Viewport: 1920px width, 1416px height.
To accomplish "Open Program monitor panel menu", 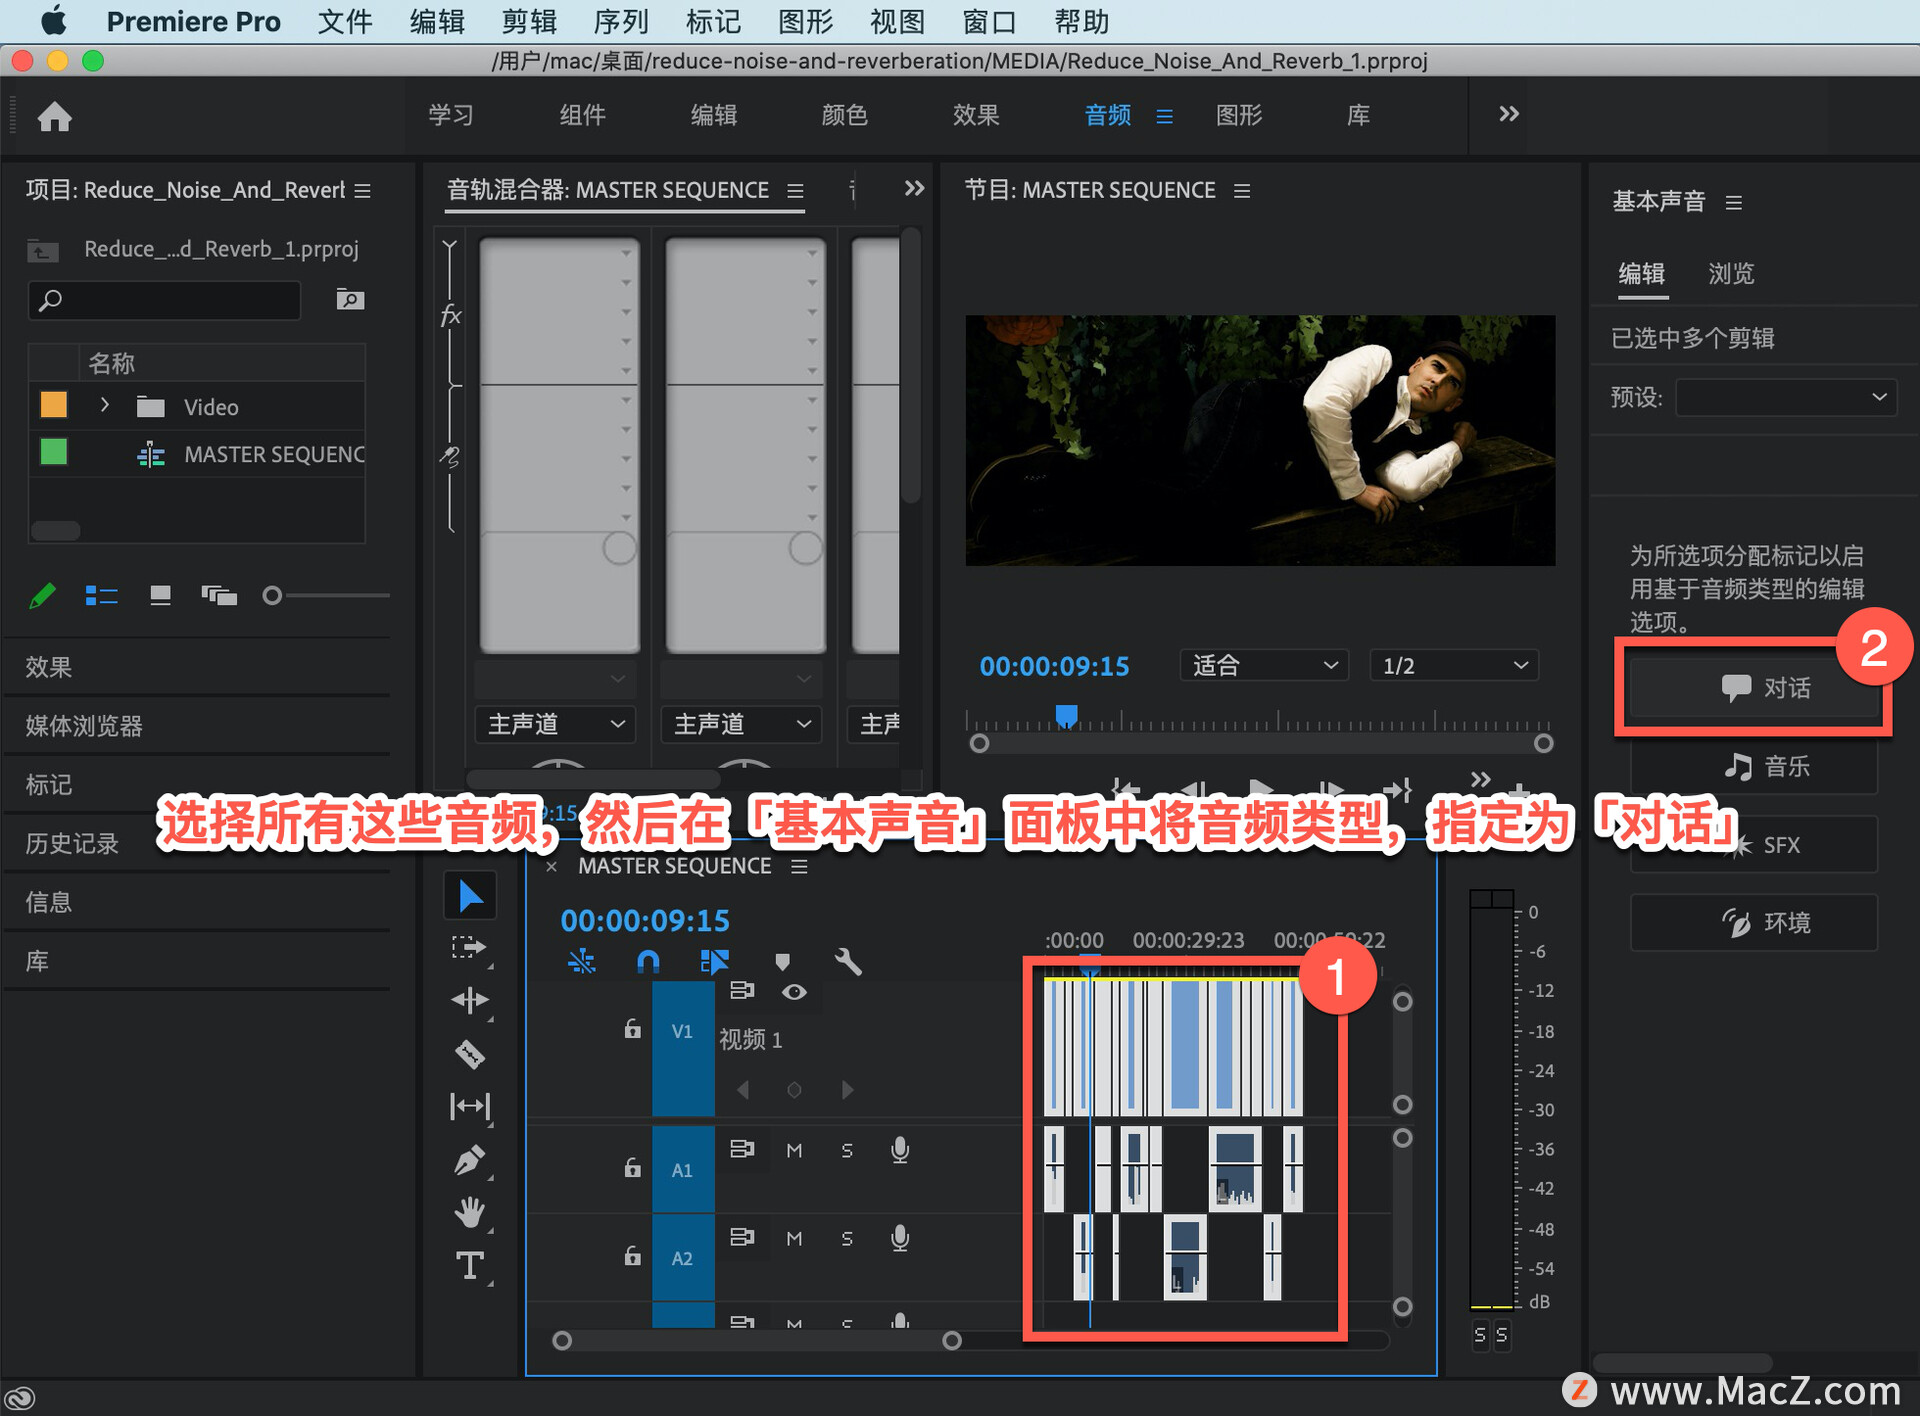I will pos(1242,190).
